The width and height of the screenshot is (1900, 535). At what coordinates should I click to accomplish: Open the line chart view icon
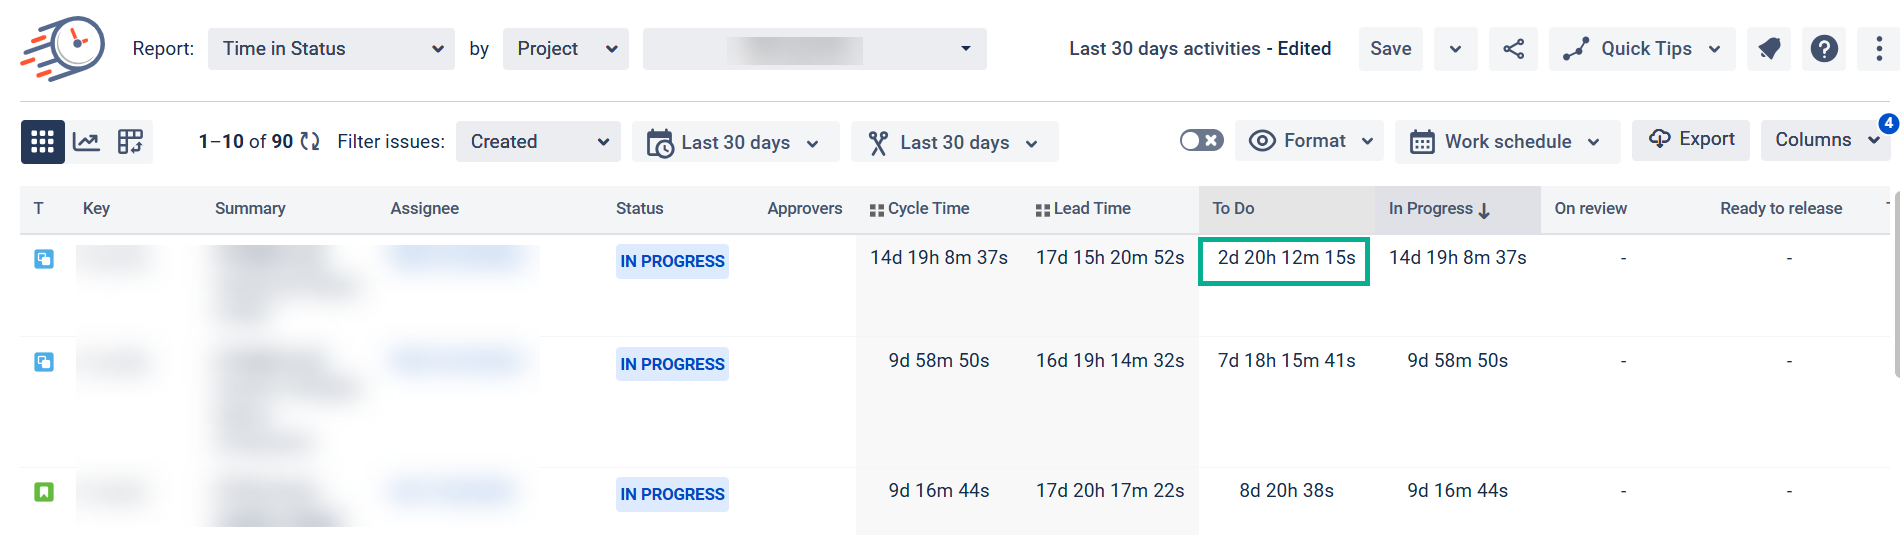click(87, 142)
